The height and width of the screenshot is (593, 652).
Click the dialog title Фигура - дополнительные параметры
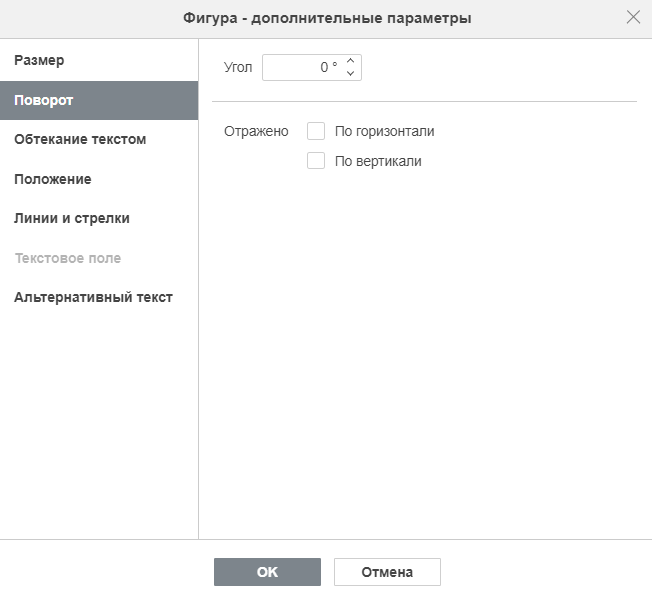tap(327, 18)
